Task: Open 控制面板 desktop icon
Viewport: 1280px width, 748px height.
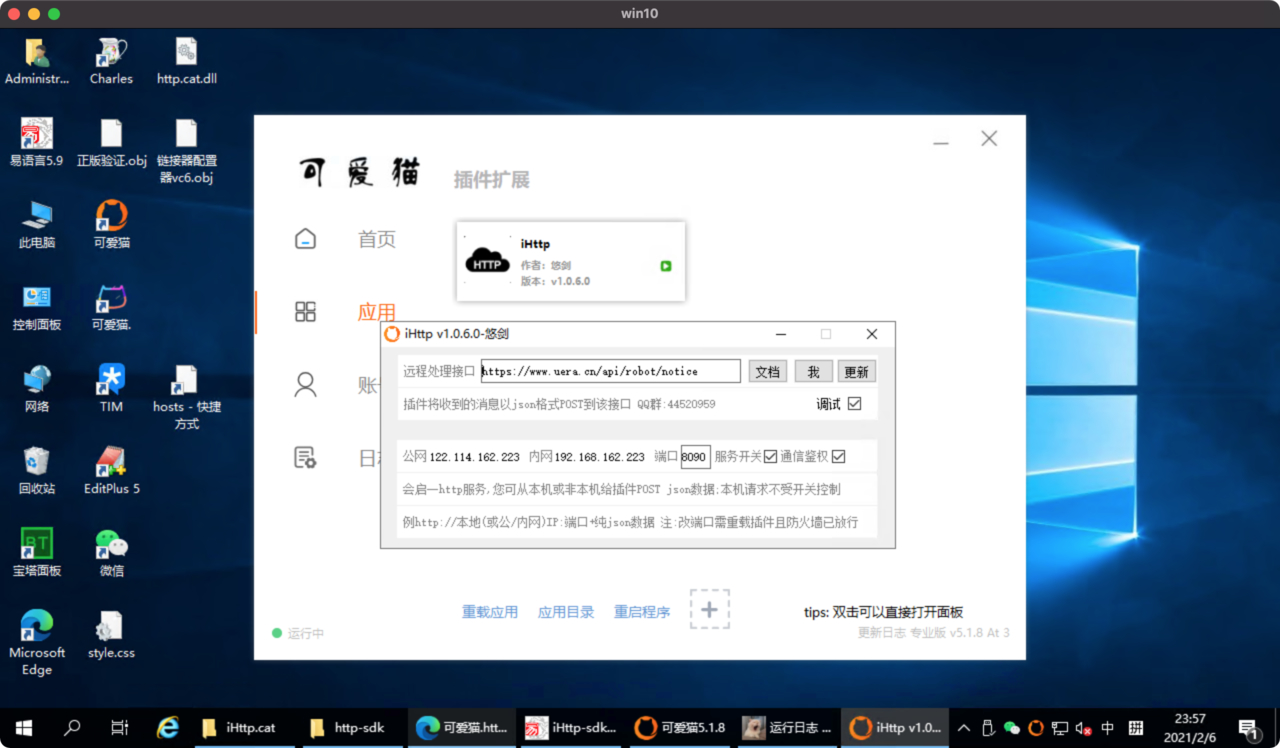Action: point(37,307)
